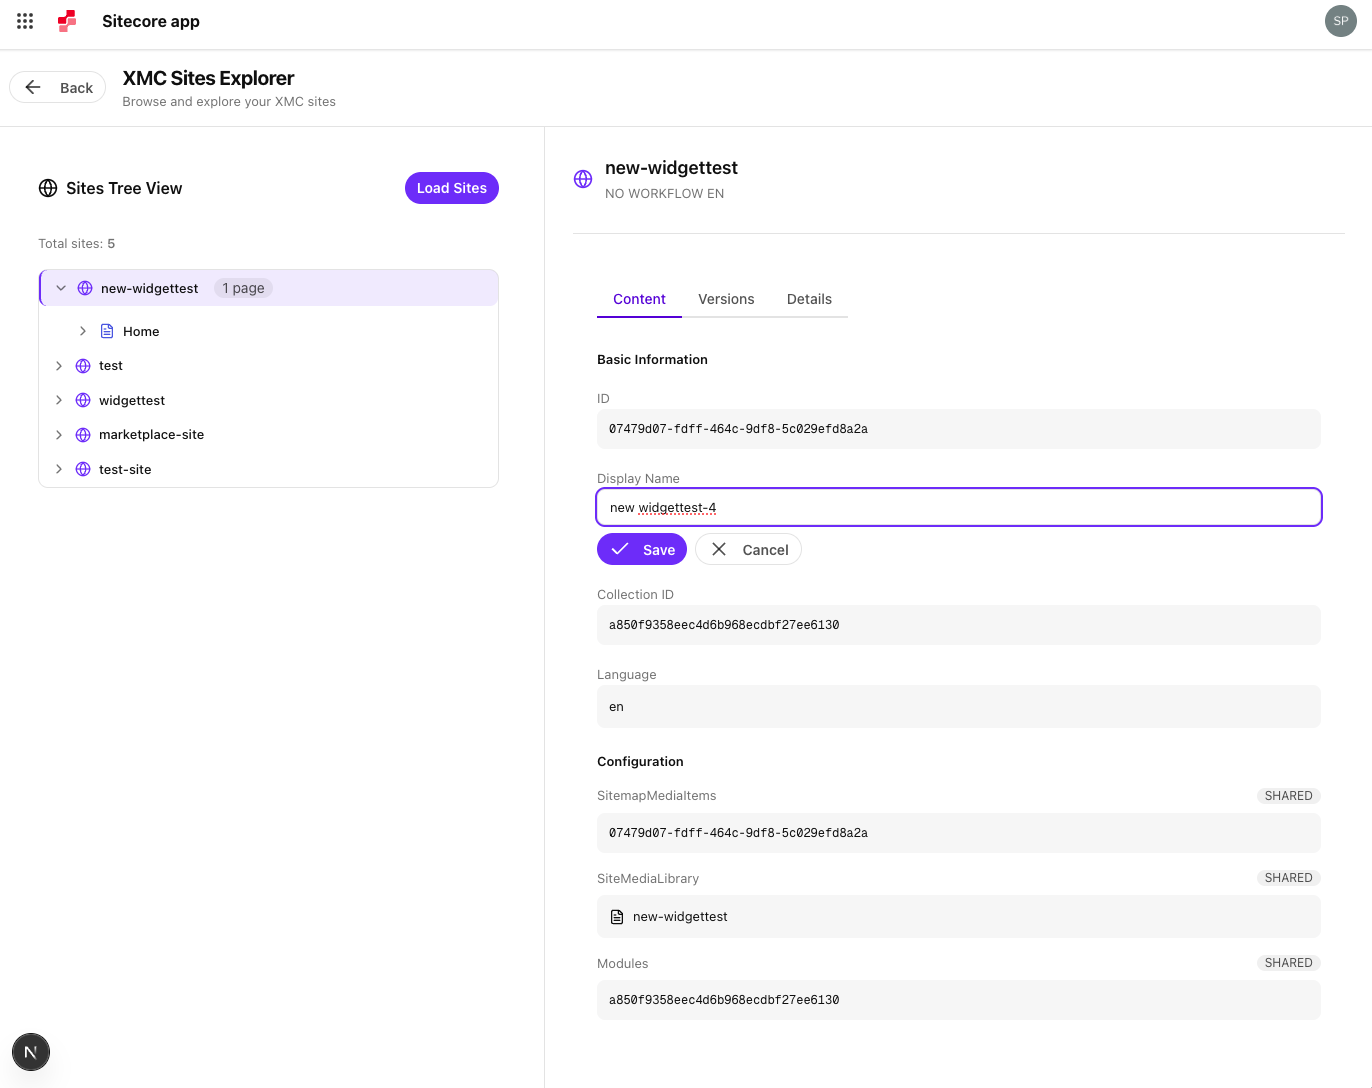Save the Display Name change
This screenshot has width=1372, height=1088.
pyautogui.click(x=641, y=549)
